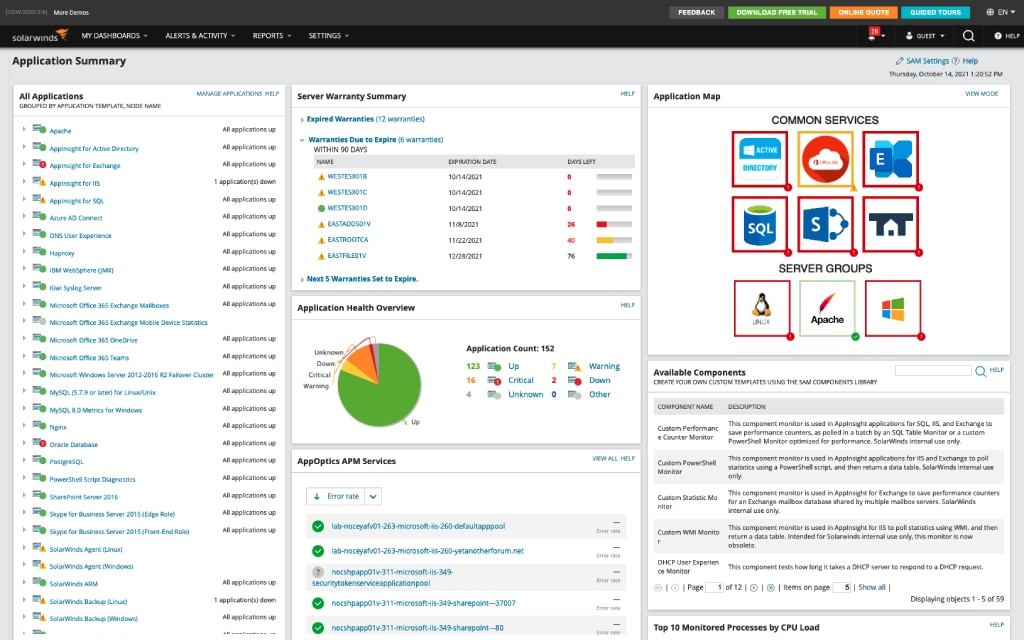Click the SolarWinds logo
Image resolution: width=1024 pixels, height=640 pixels.
[x=38, y=35]
